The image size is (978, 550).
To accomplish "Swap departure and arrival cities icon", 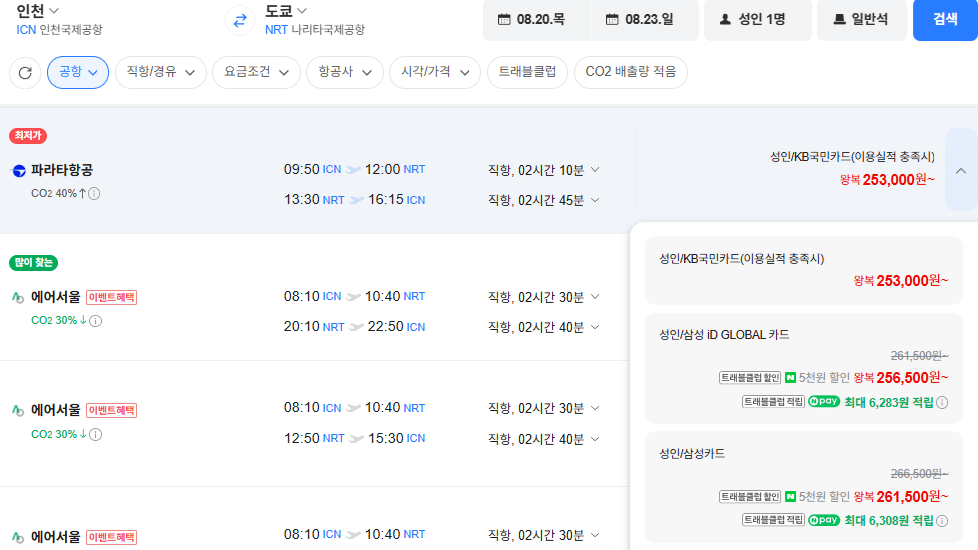I will pos(240,21).
